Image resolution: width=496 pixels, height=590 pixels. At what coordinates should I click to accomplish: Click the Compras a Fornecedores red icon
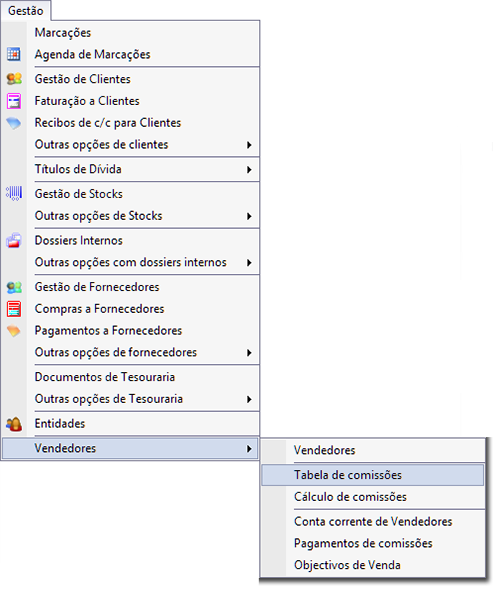[x=14, y=309]
